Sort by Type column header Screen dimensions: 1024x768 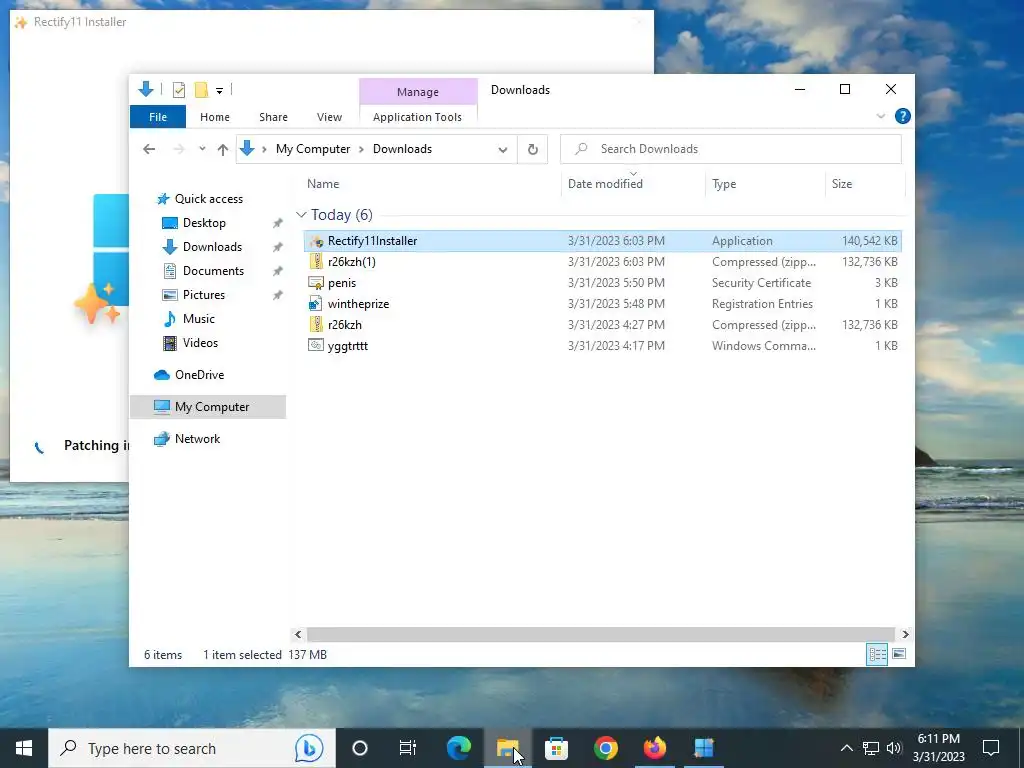click(x=765, y=184)
